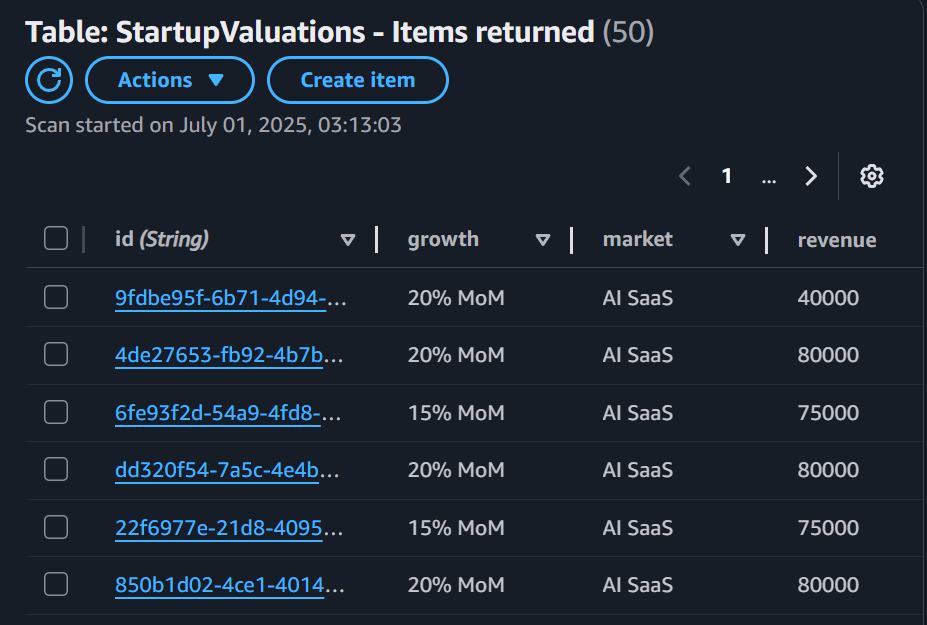The height and width of the screenshot is (625, 927).
Task: Go to next page arrow
Action: pyautogui.click(x=811, y=176)
